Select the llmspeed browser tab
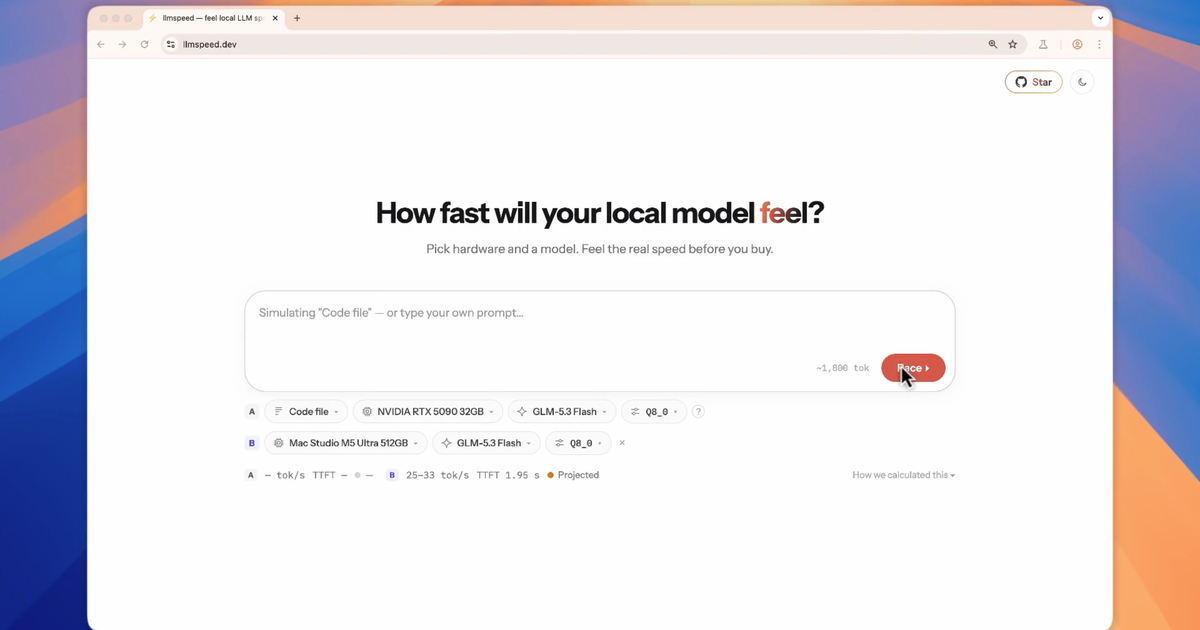The width and height of the screenshot is (1200, 630). 214,18
